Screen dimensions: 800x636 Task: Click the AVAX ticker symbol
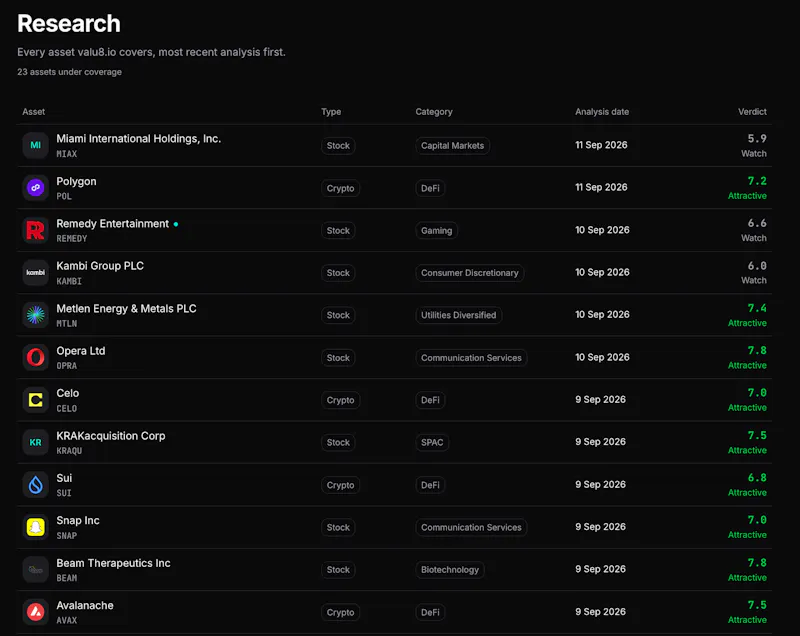[x=67, y=621]
